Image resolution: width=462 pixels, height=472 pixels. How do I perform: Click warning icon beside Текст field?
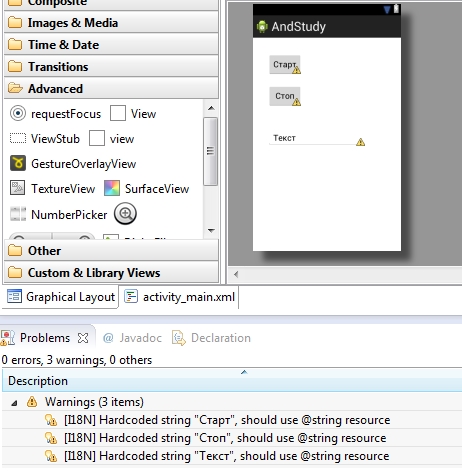(360, 142)
